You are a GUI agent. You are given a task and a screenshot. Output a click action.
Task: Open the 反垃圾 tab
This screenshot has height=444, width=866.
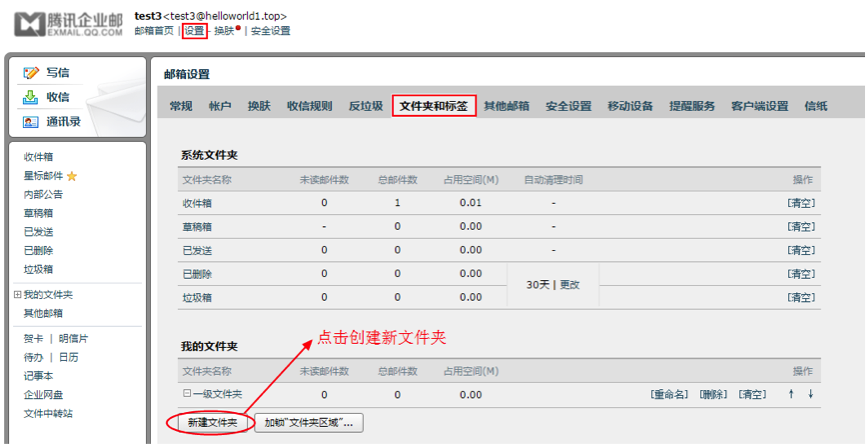pyautogui.click(x=365, y=106)
